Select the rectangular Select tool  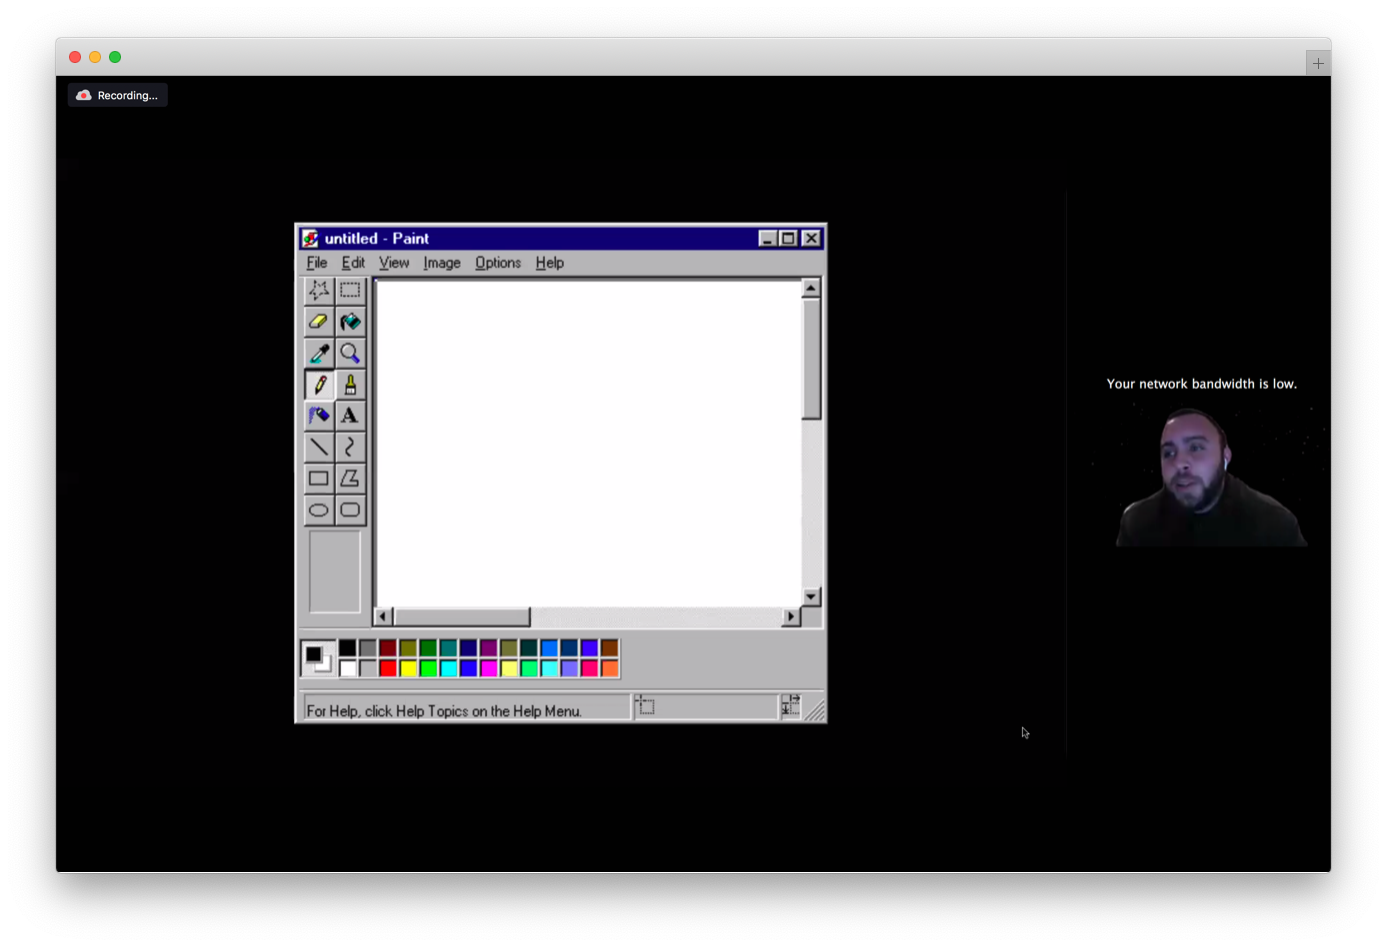click(x=350, y=290)
